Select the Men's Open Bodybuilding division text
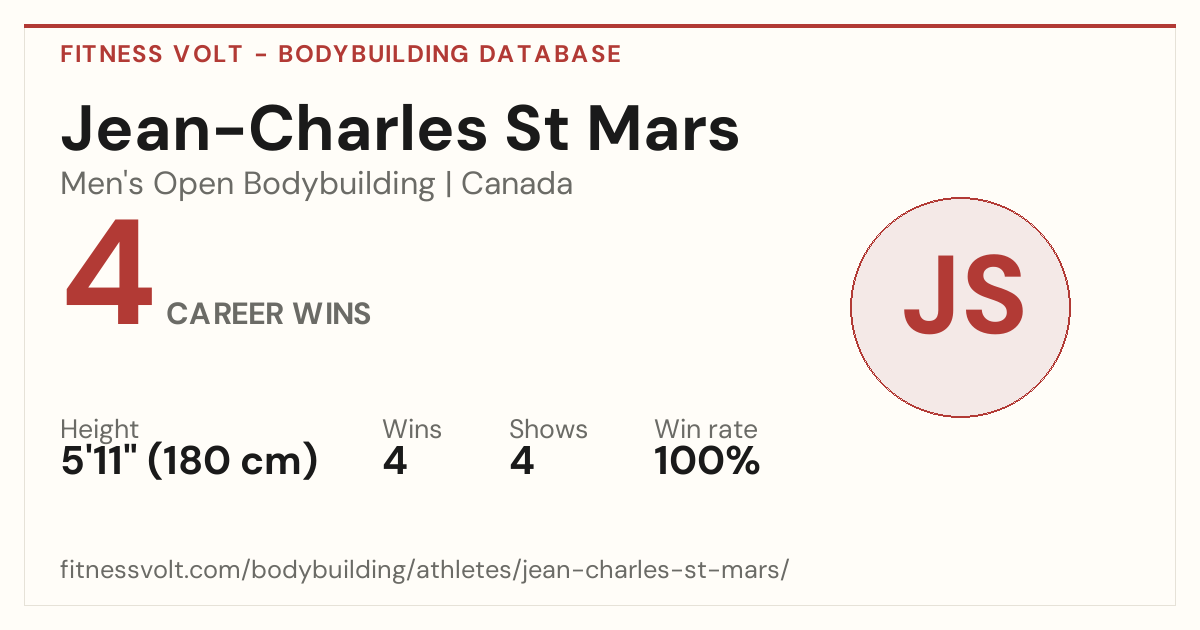Viewport: 1200px width, 630px height. point(248,184)
